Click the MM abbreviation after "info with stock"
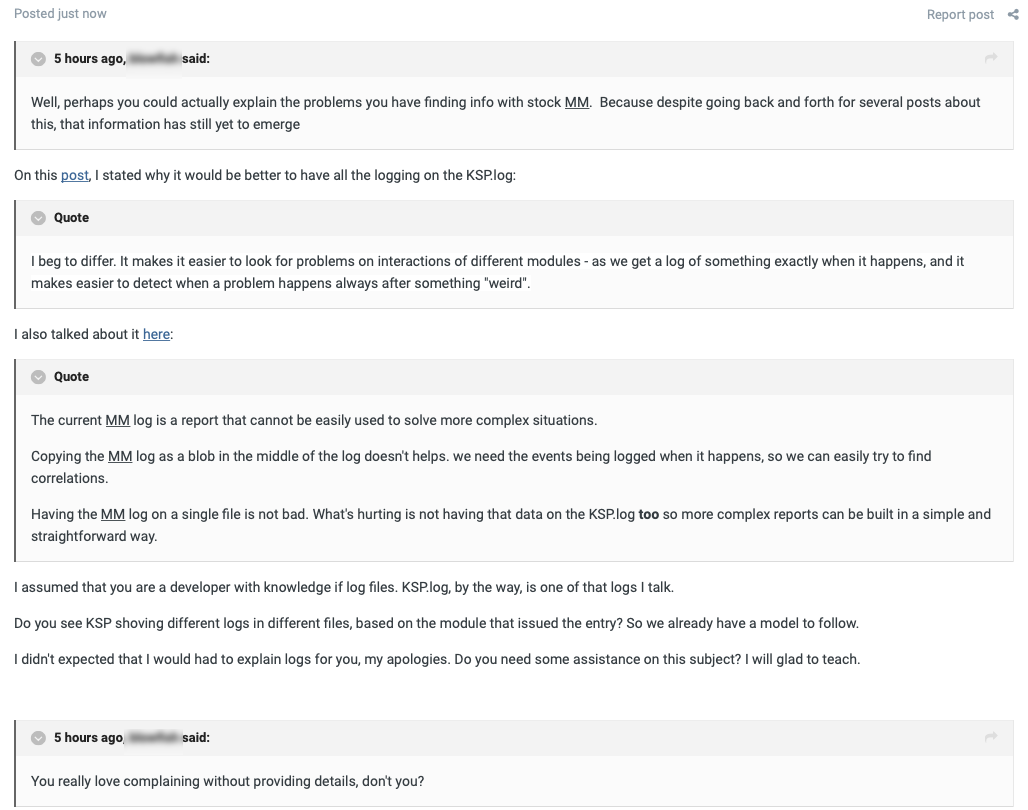The height and width of the screenshot is (810, 1028). tap(577, 102)
